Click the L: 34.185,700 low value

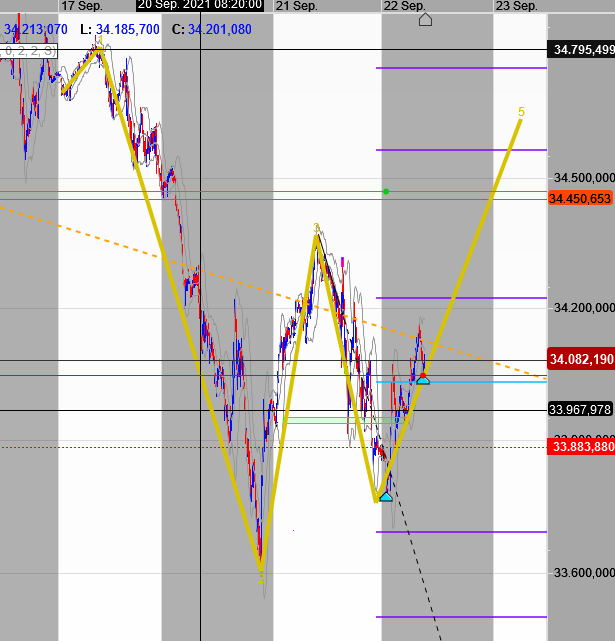tap(120, 29)
